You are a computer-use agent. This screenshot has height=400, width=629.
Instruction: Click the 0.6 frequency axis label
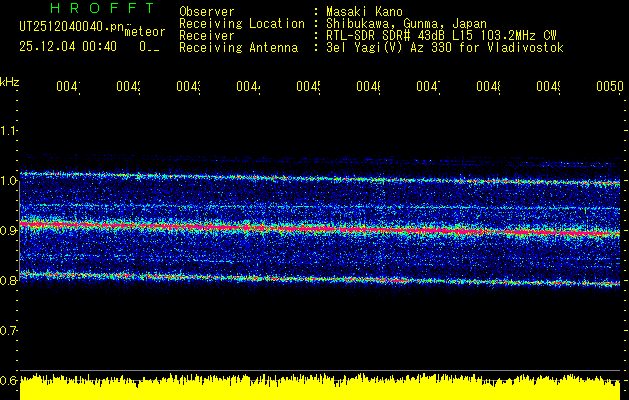coord(10,380)
